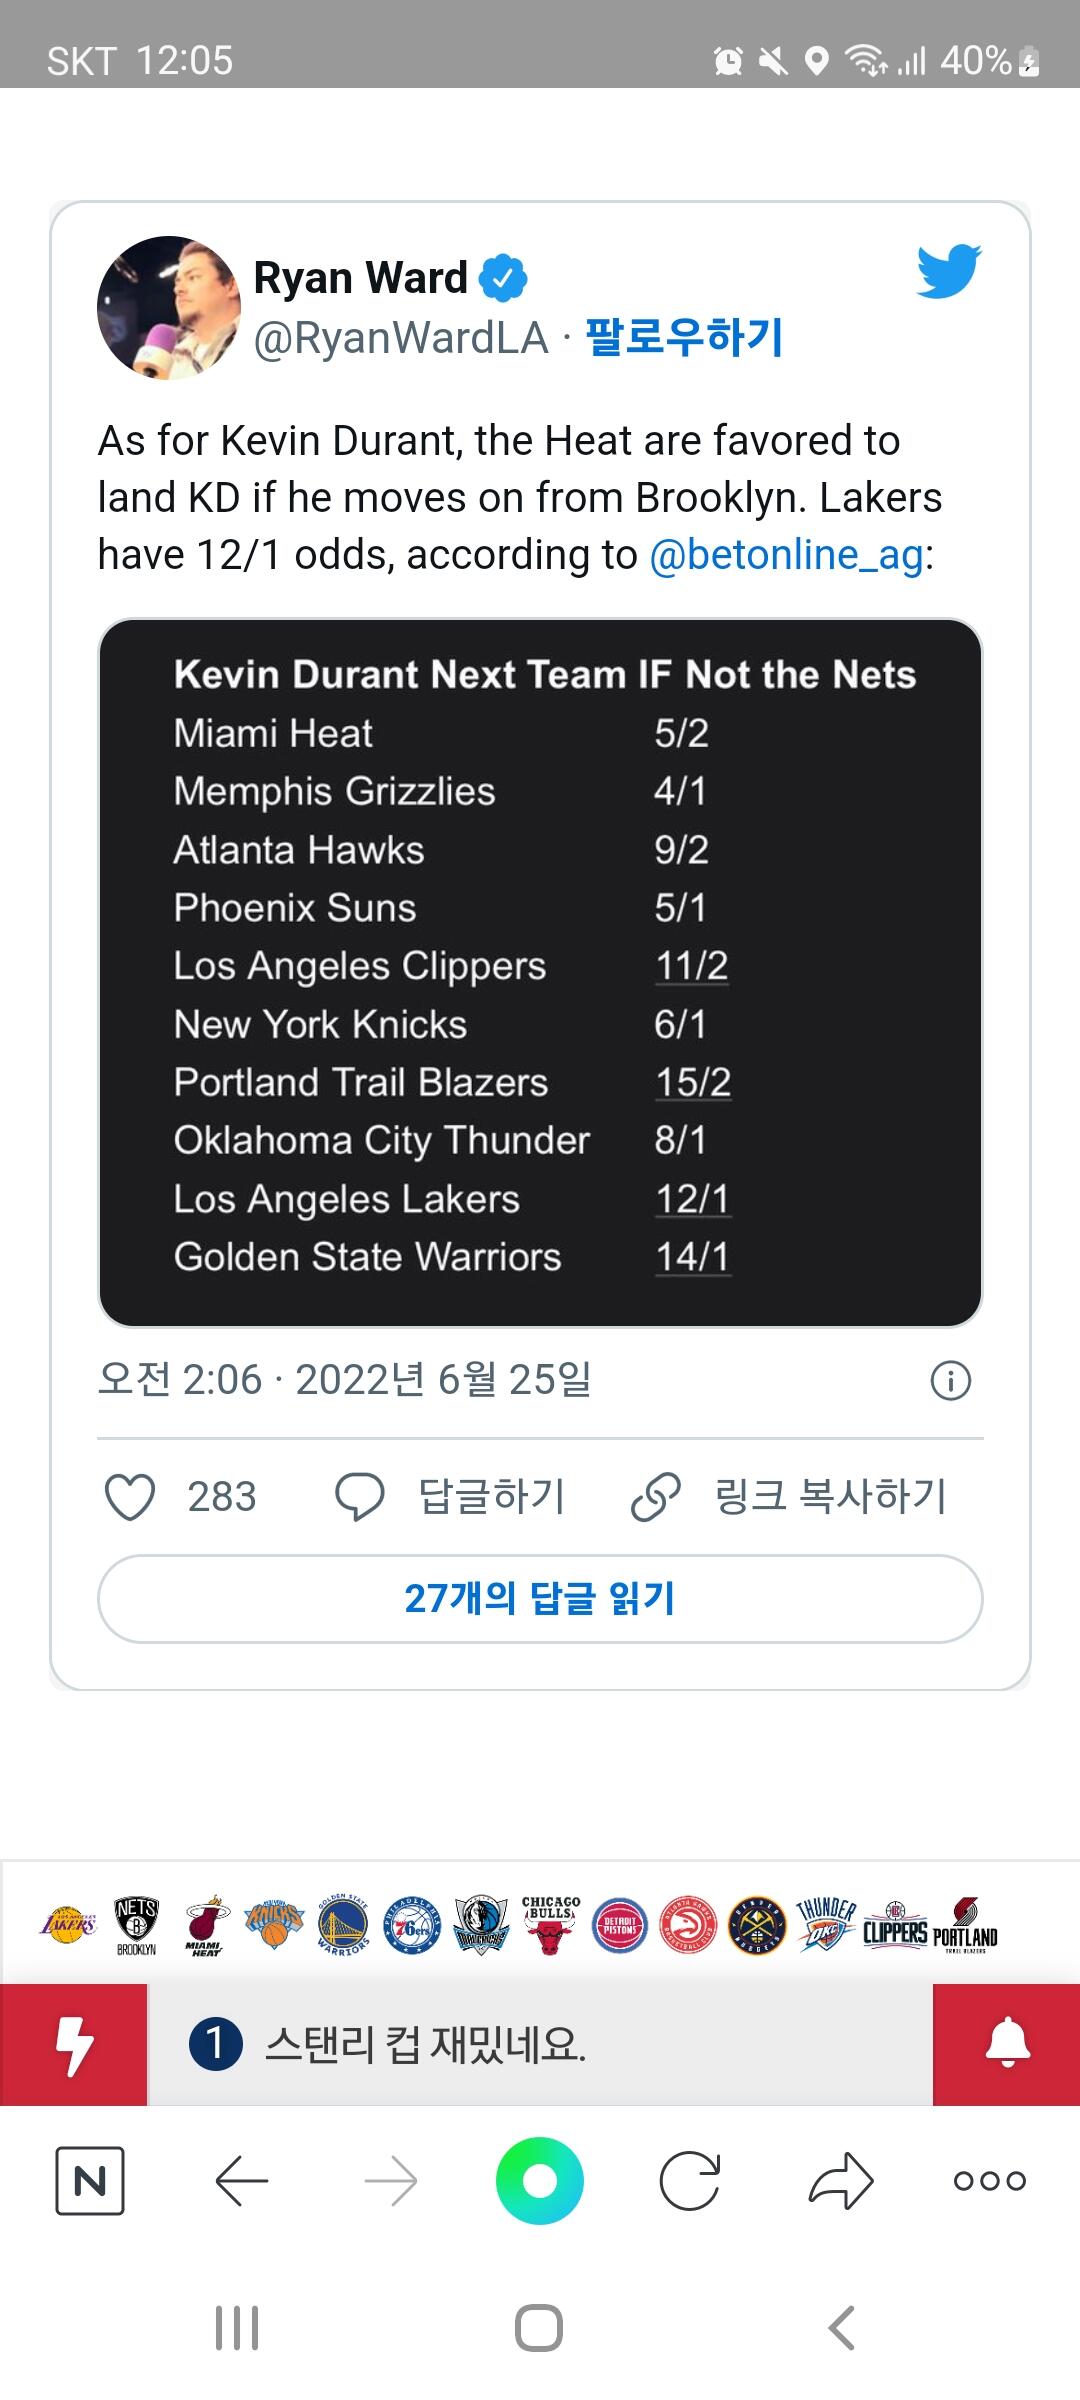Open the Kevin Durant odds table image
Viewport: 1080px width, 2400px height.
tap(540, 972)
